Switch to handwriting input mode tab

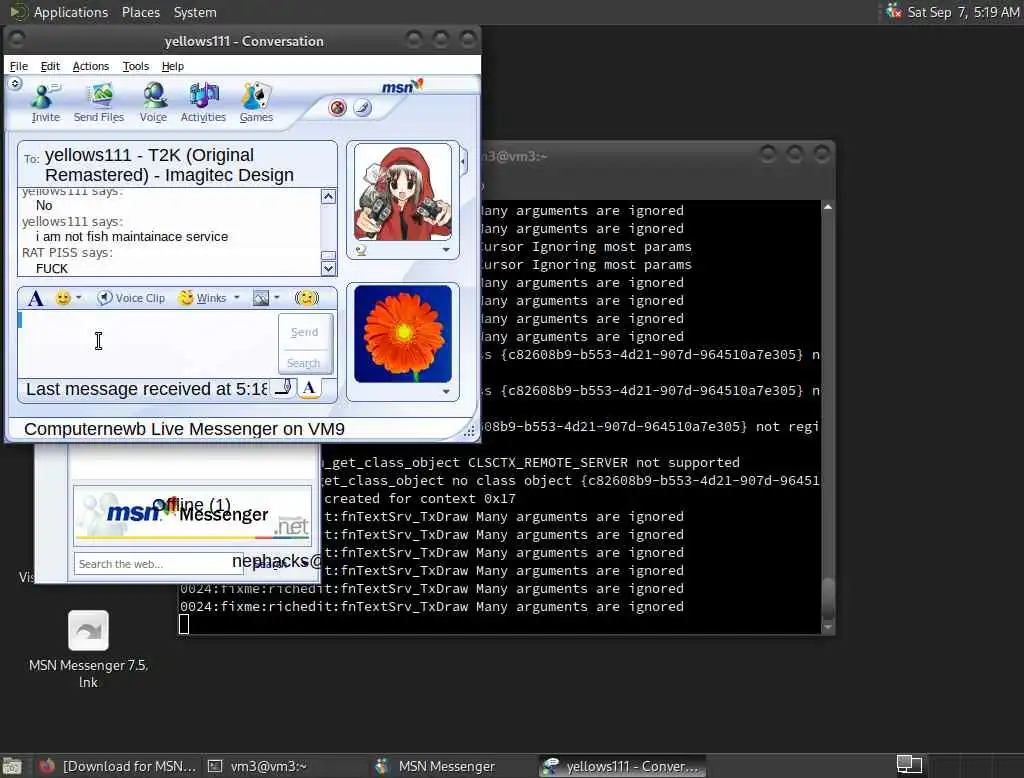coord(285,387)
